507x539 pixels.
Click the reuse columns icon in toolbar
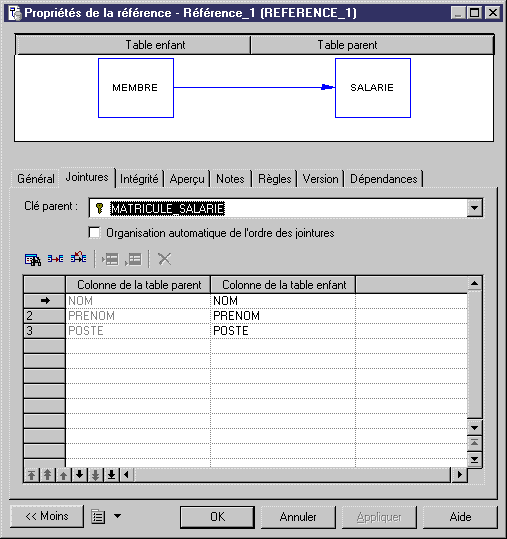[55, 258]
